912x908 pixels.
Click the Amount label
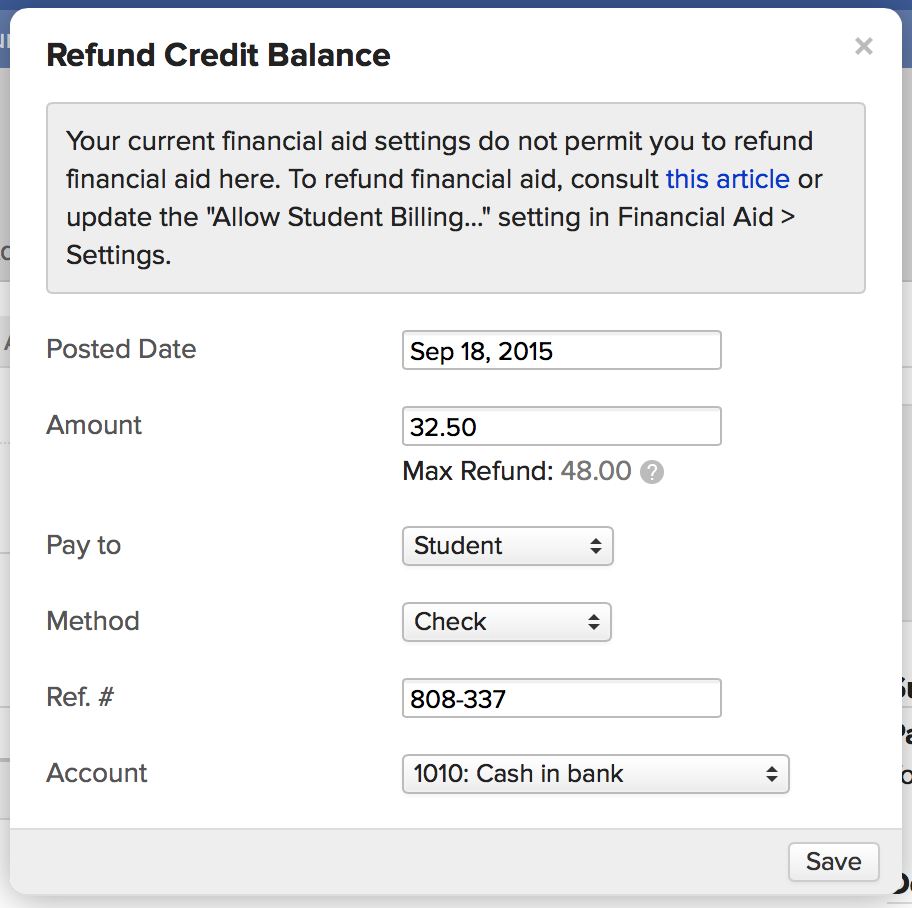[94, 425]
